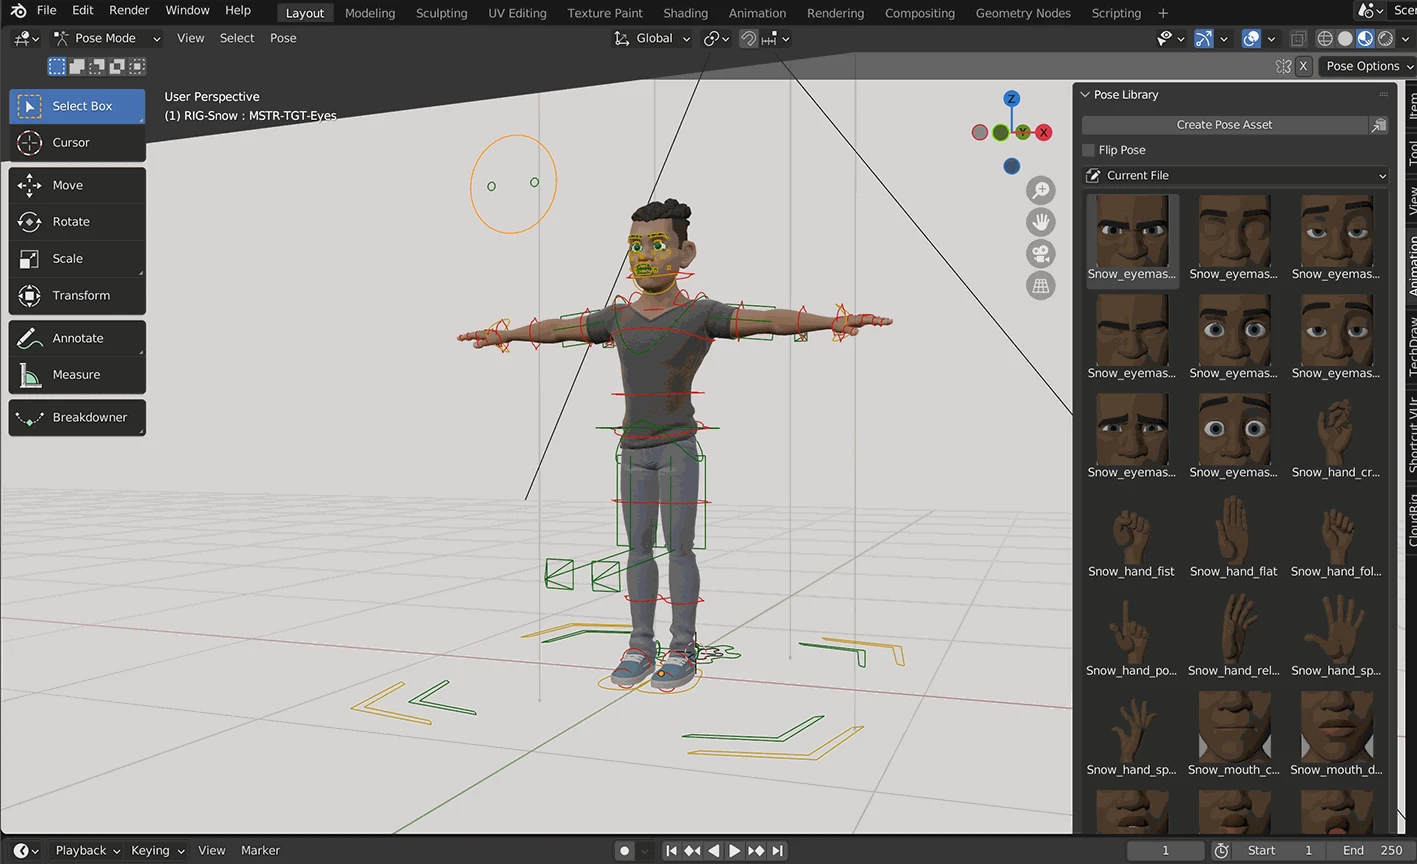Click the red X axis gizmo ball
This screenshot has height=864, width=1417.
pyautogui.click(x=1044, y=132)
